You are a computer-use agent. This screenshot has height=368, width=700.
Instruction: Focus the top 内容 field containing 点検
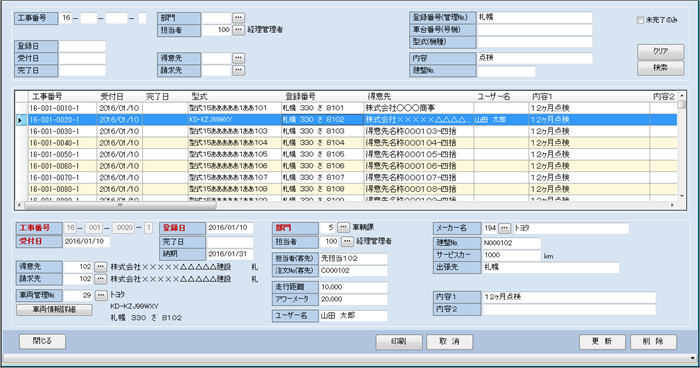[535, 58]
